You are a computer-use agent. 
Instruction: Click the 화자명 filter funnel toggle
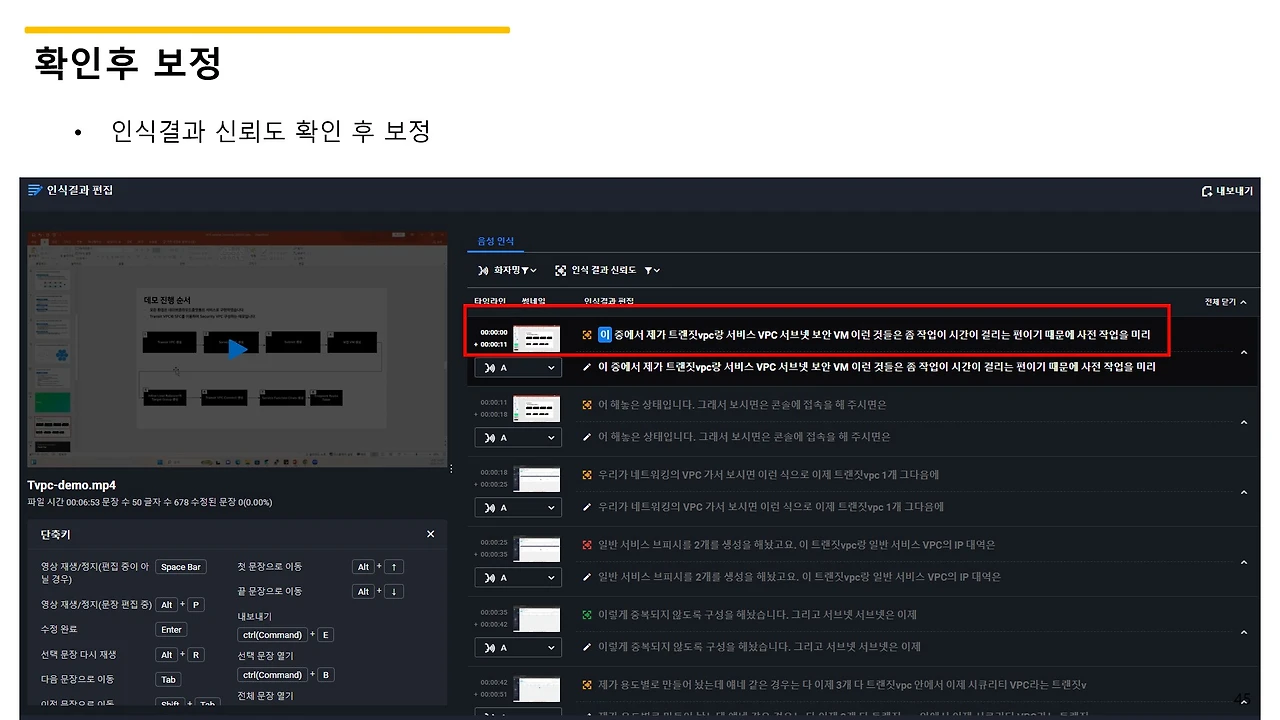(527, 270)
